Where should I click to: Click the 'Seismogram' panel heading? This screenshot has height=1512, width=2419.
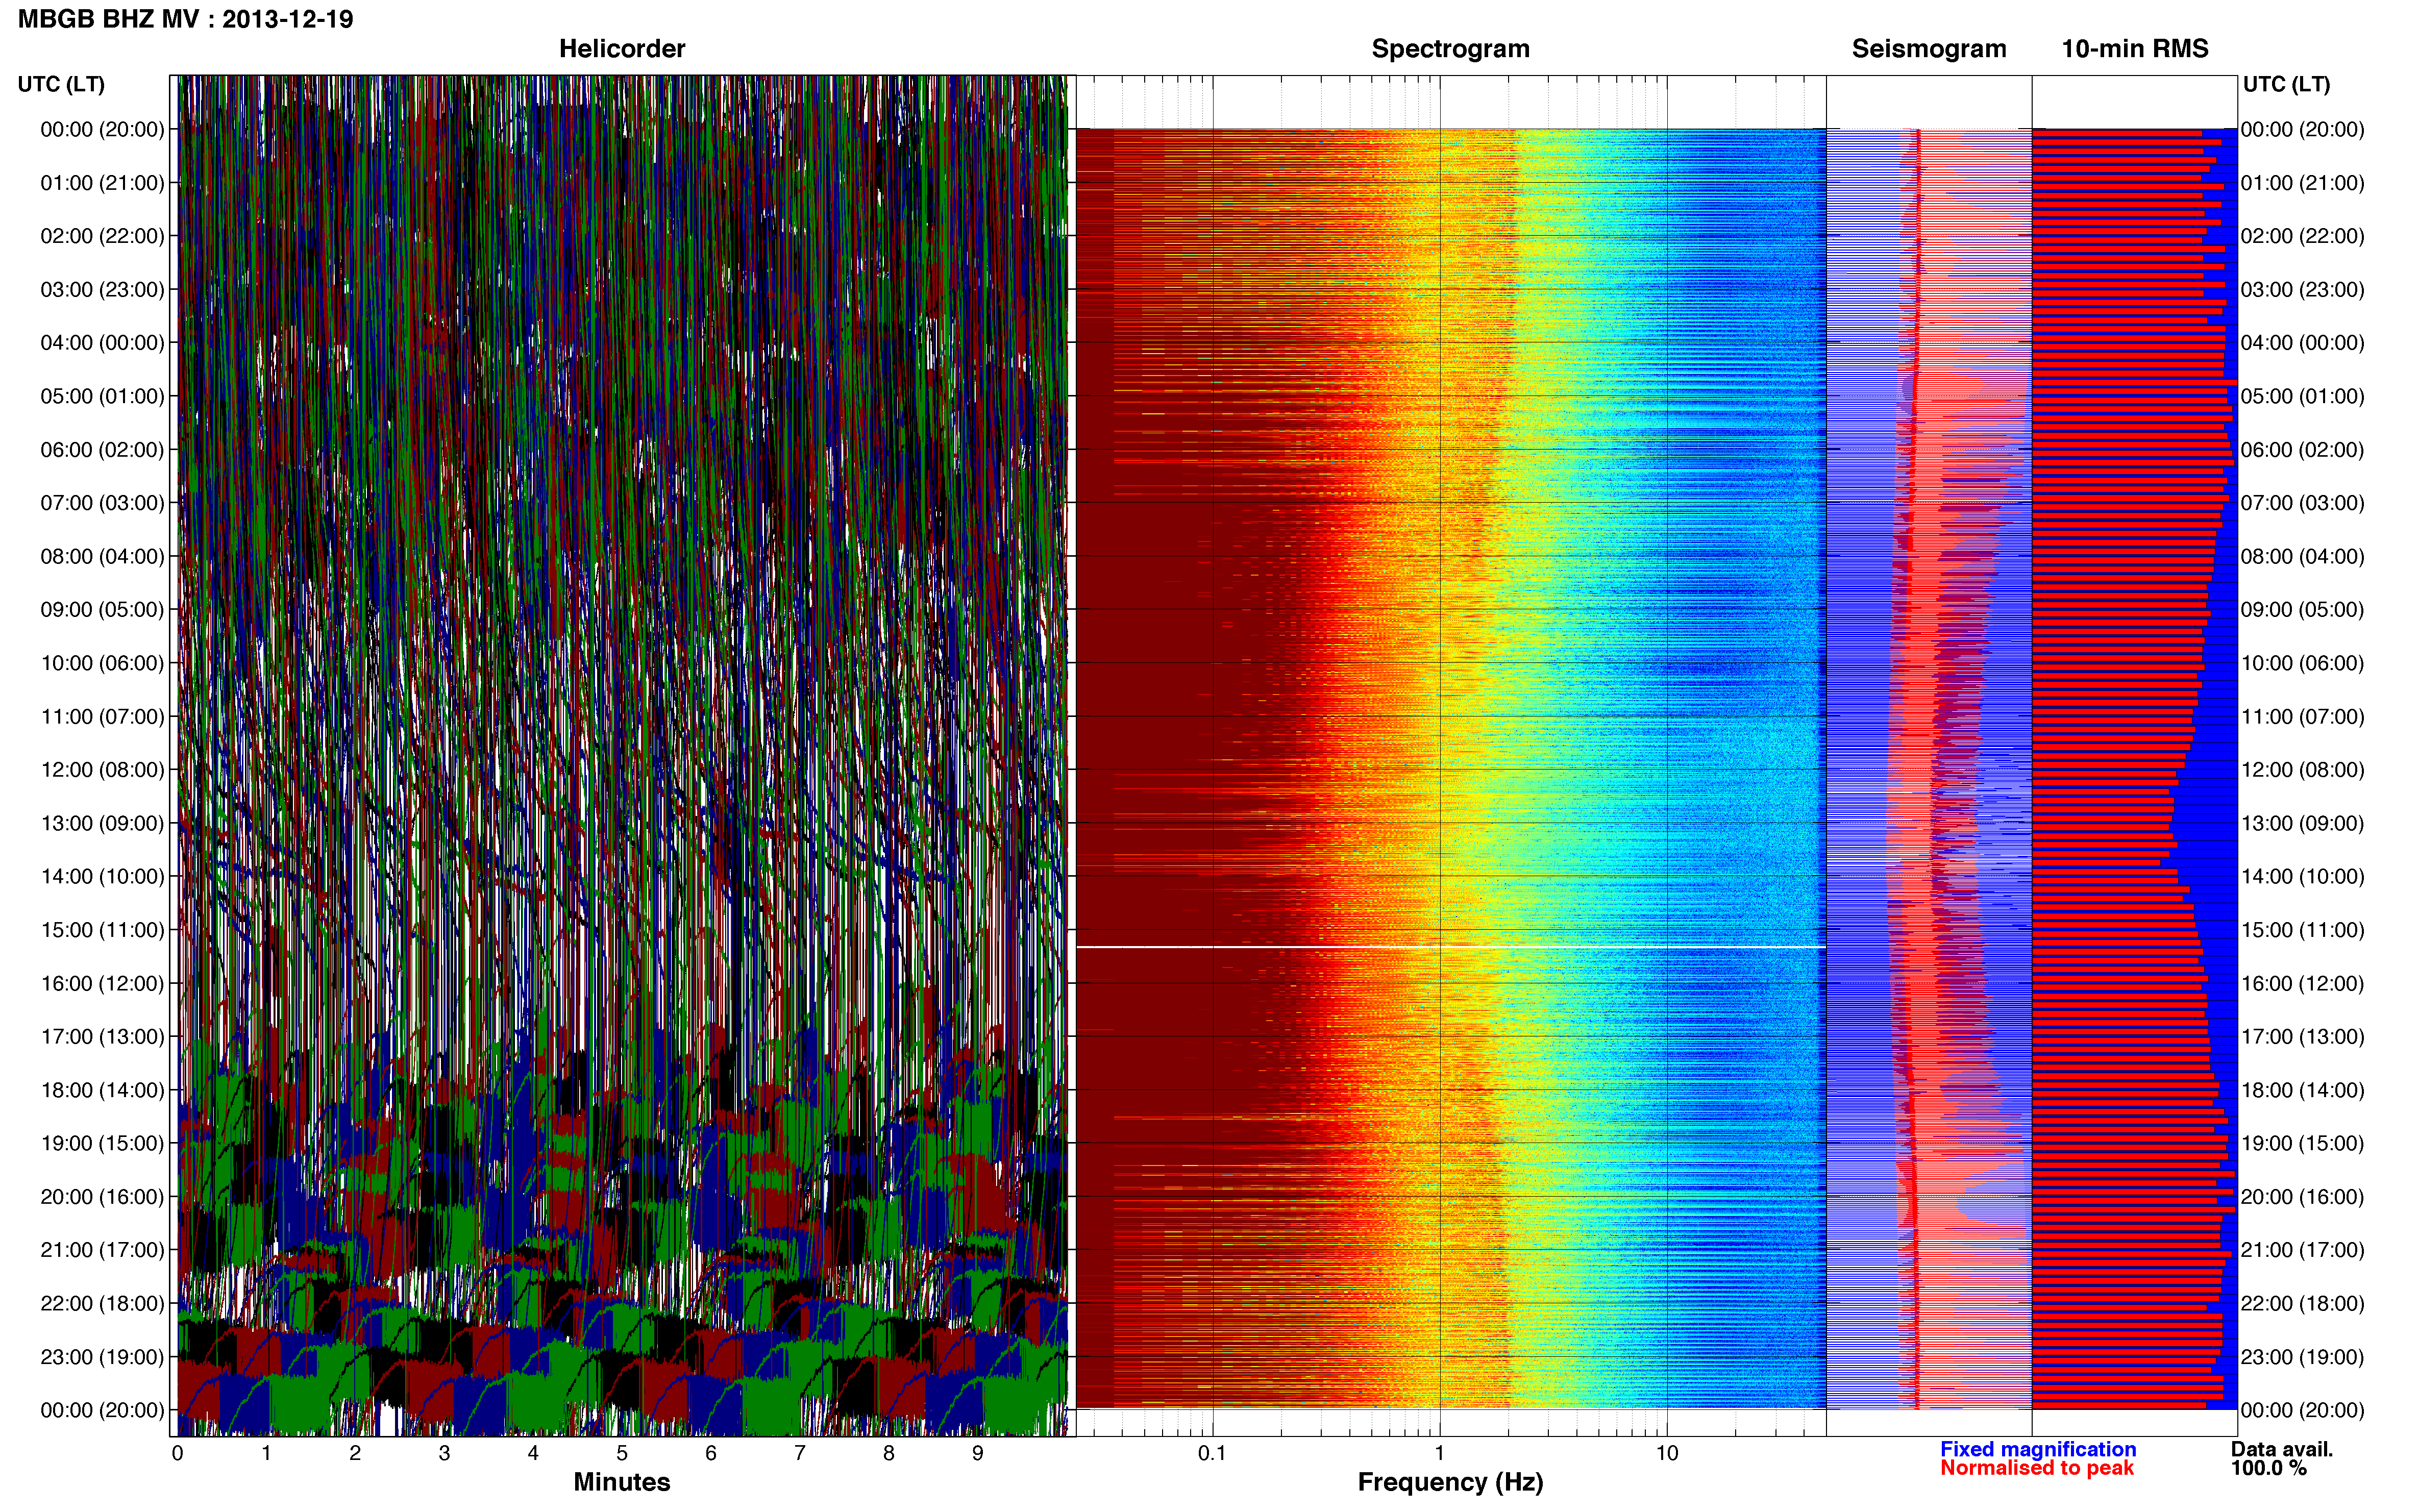(1929, 49)
